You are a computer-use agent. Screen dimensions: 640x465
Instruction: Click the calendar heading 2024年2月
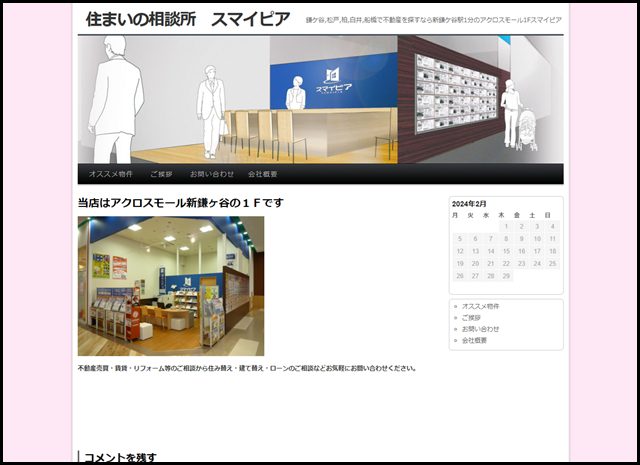[469, 204]
